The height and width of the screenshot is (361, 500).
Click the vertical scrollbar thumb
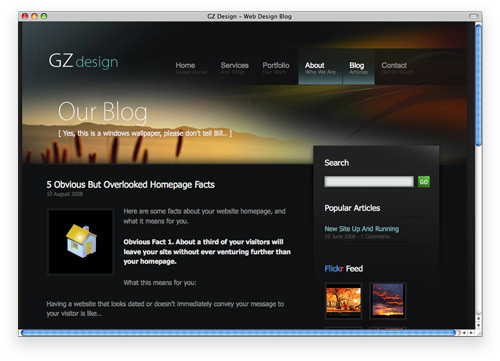(478, 85)
